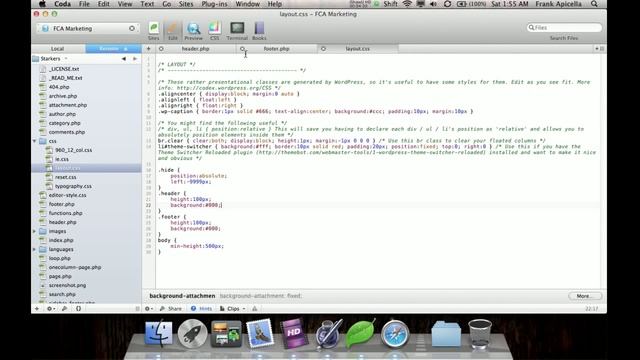Open the Terminal view icon

tap(237, 31)
